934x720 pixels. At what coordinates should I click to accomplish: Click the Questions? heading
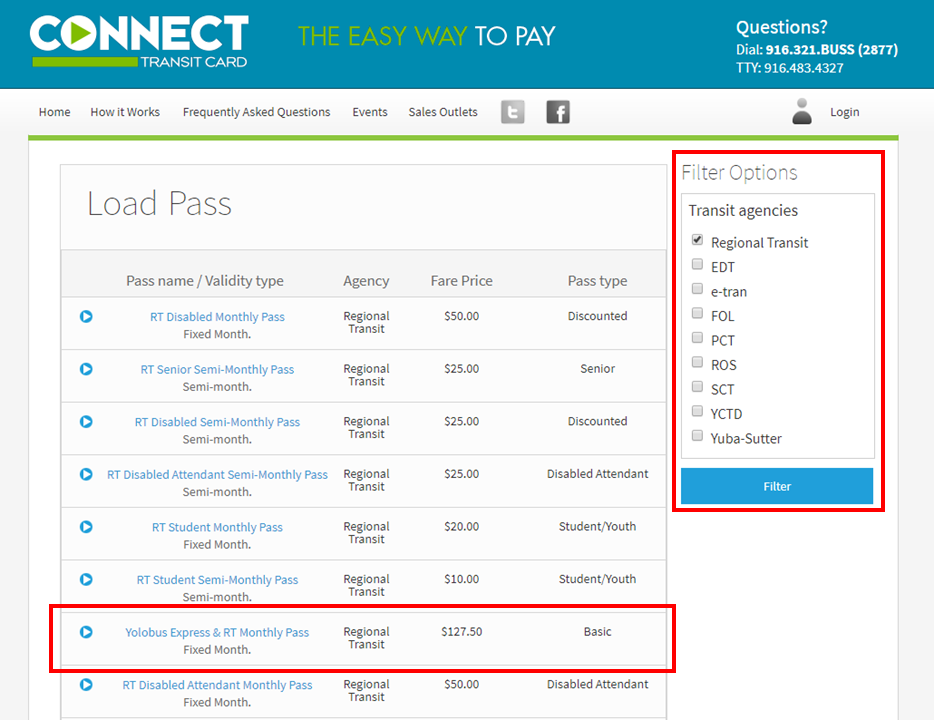click(x=782, y=27)
